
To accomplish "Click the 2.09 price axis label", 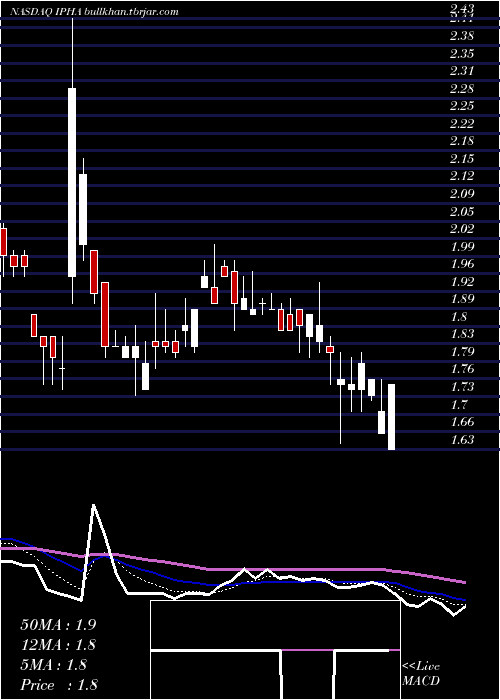I will (461, 194).
